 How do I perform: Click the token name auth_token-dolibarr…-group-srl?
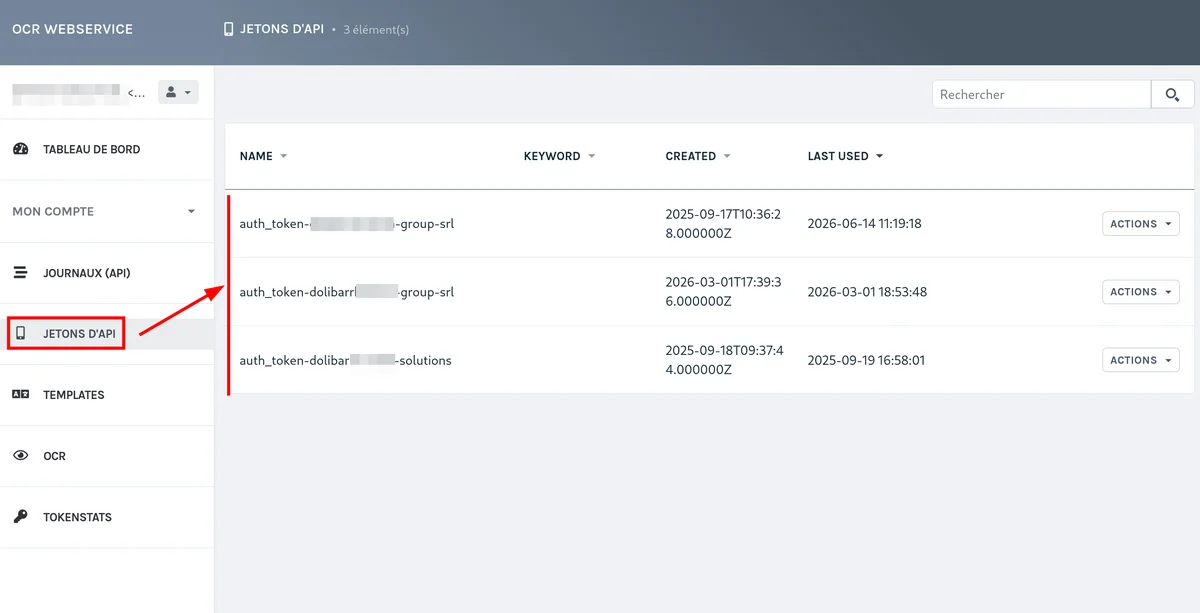[x=347, y=292]
